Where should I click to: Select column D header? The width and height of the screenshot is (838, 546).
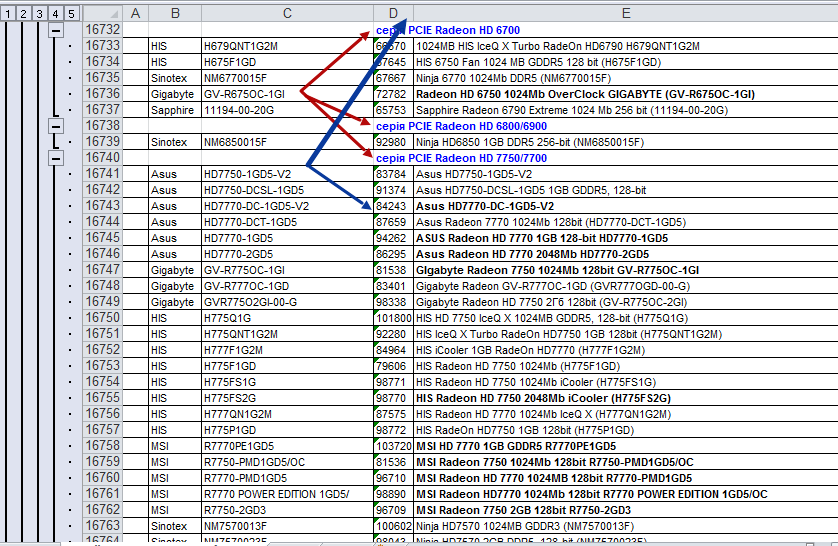point(393,13)
